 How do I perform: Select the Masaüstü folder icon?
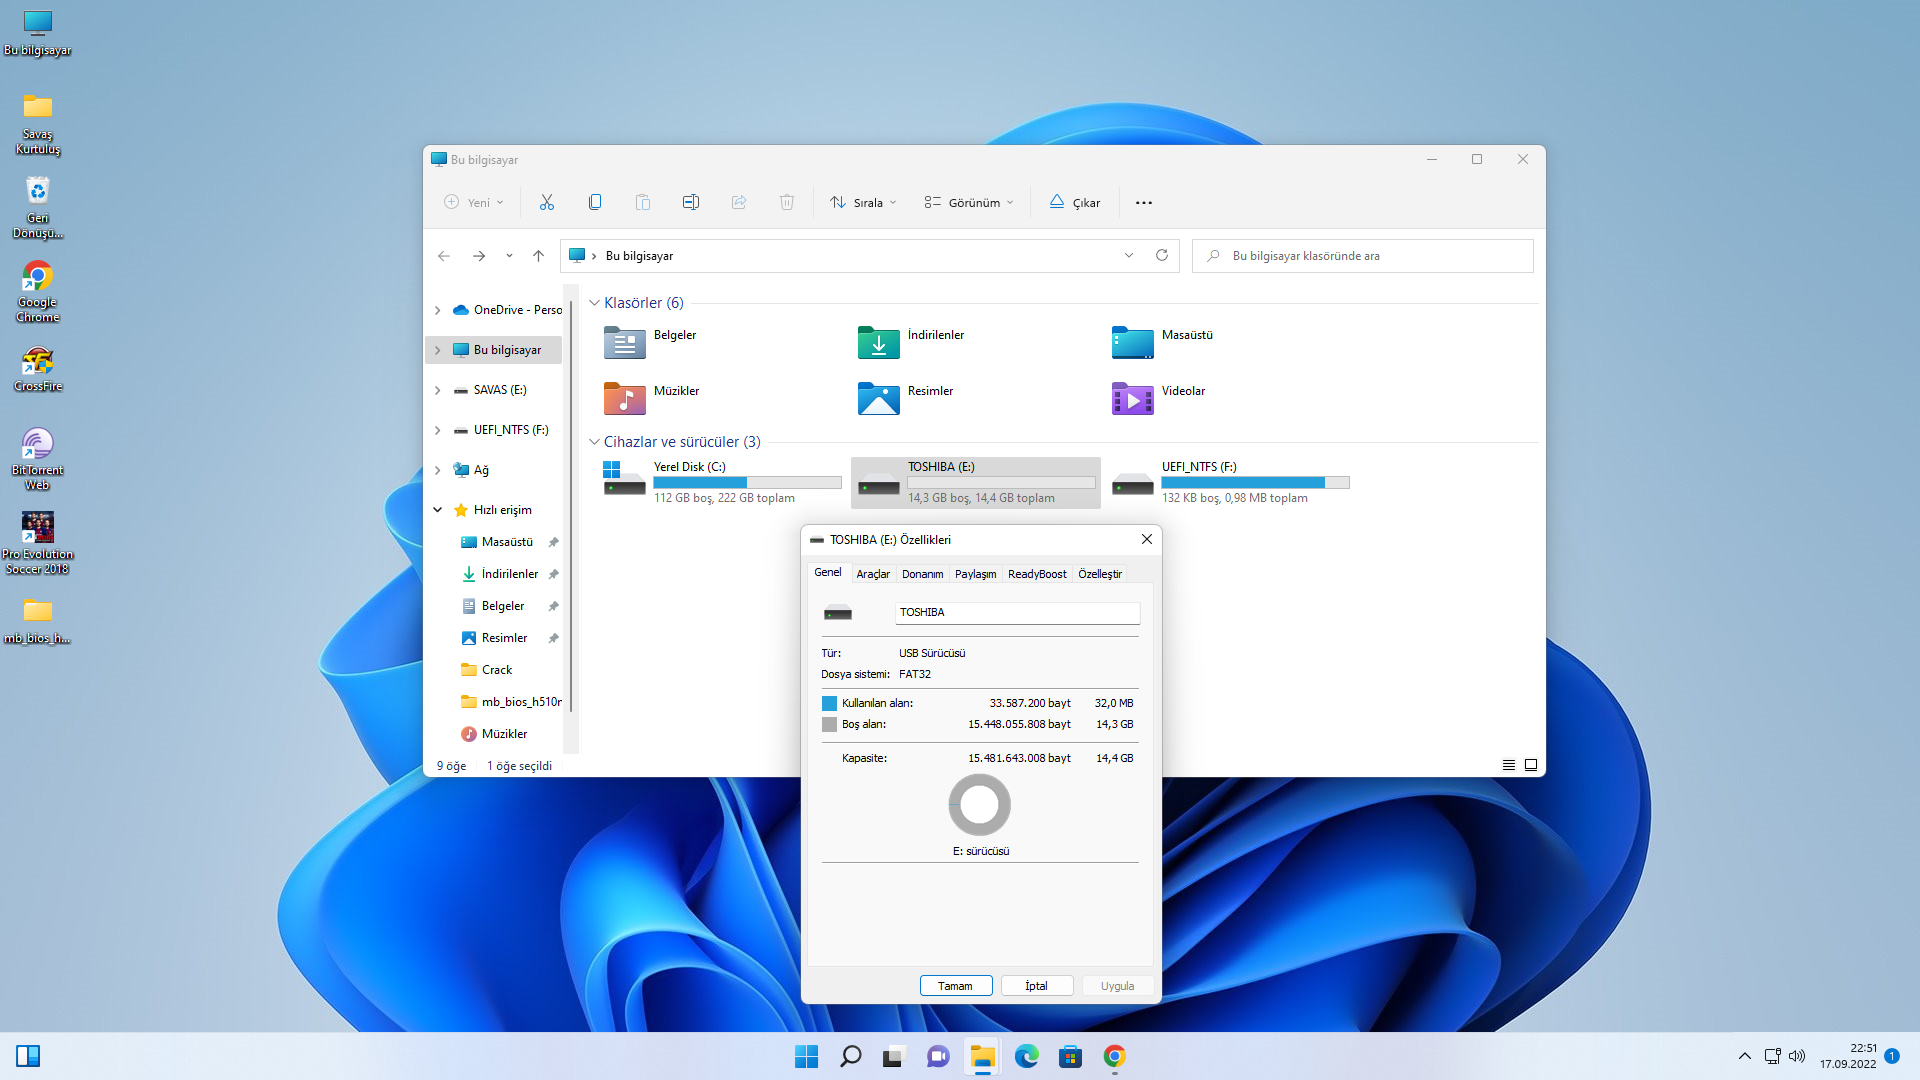tap(1133, 342)
